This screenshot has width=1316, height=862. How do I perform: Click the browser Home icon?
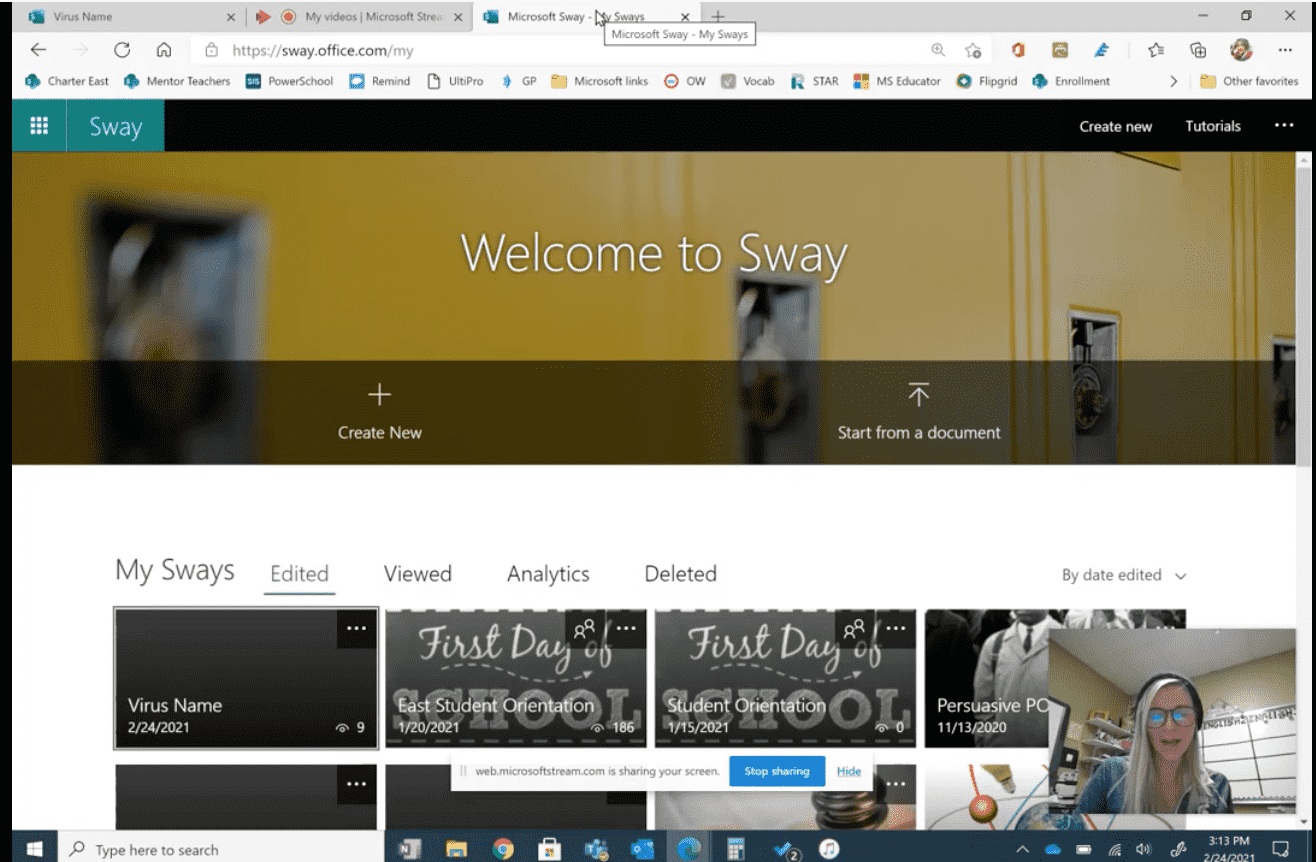click(162, 49)
